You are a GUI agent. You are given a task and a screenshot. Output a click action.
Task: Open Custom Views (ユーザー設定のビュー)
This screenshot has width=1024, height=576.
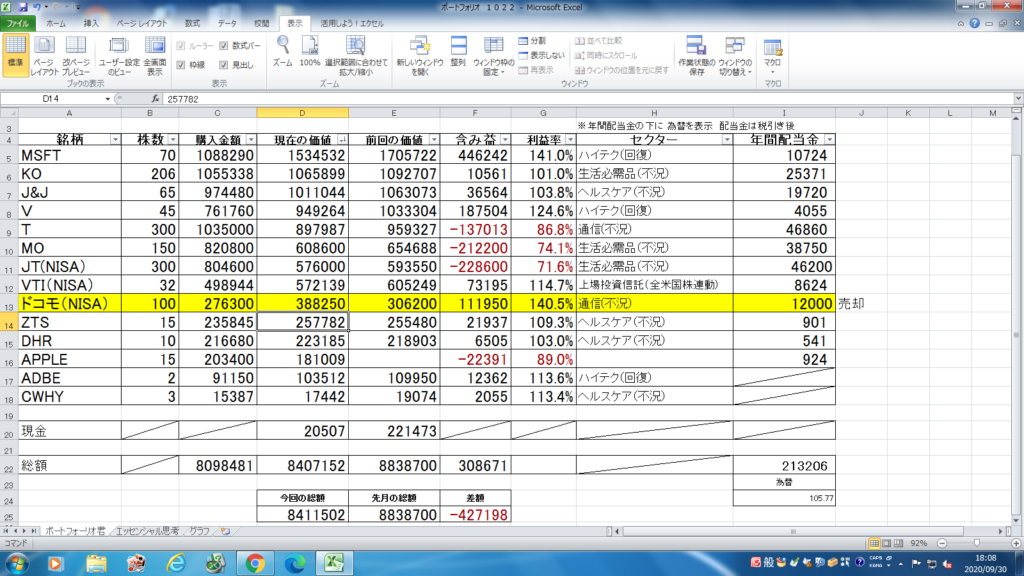coord(119,55)
